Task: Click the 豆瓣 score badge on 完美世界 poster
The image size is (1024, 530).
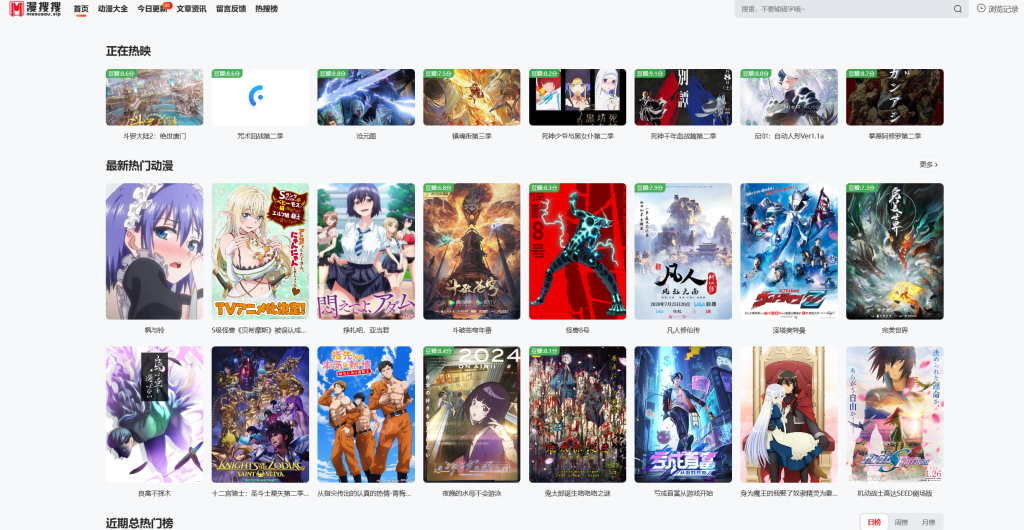Action: (x=861, y=188)
